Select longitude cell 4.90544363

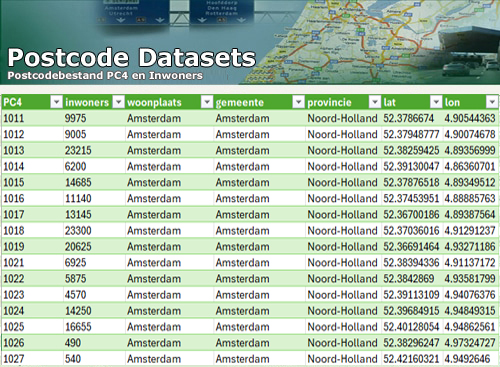point(470,118)
